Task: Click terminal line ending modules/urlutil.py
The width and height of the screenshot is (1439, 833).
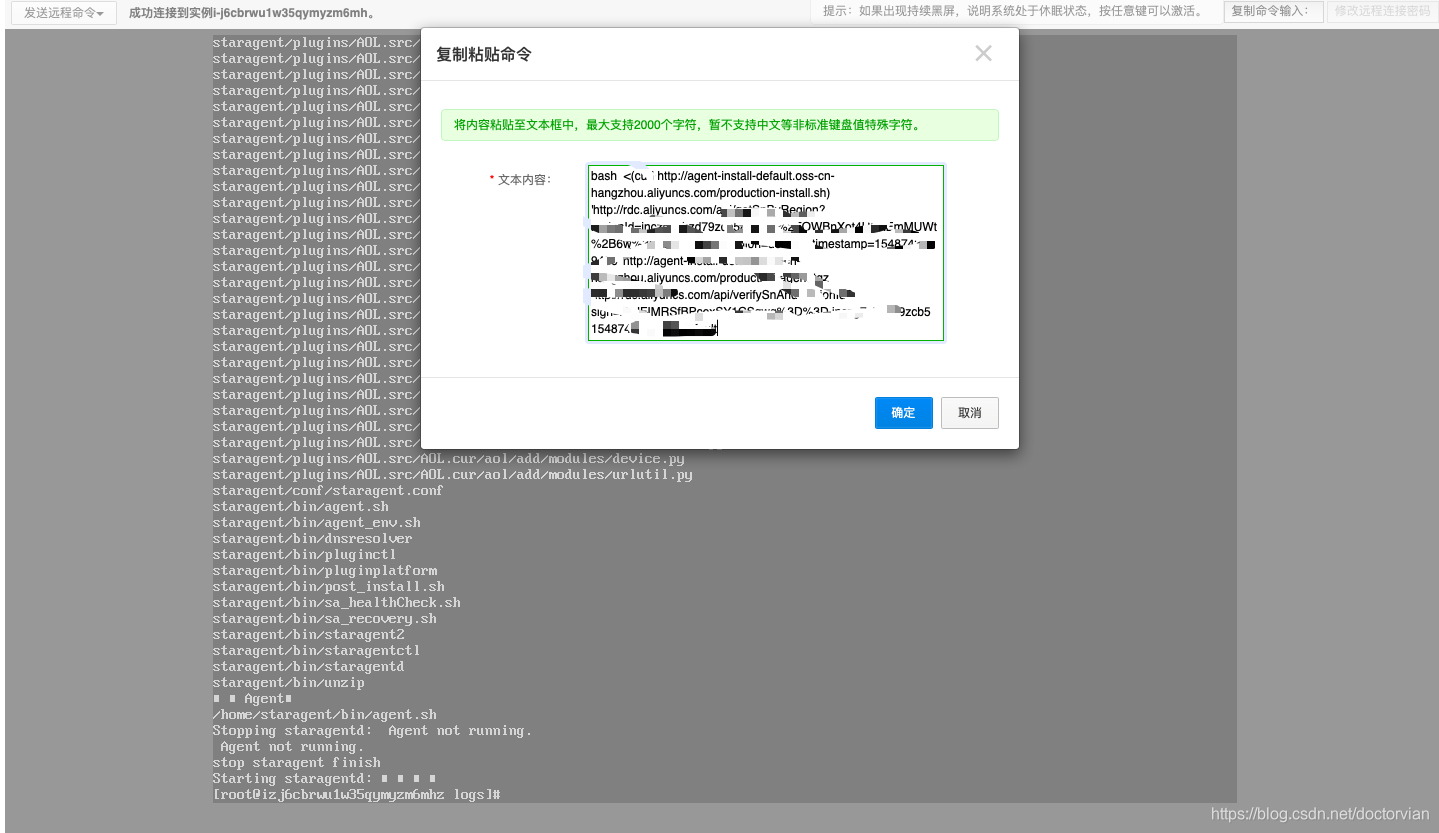Action: 452,475
